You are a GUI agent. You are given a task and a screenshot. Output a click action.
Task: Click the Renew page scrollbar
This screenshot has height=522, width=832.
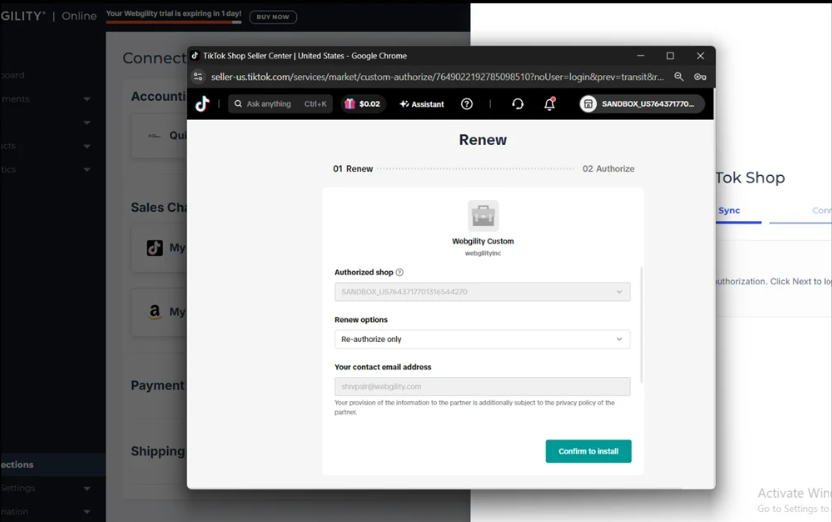[642, 325]
